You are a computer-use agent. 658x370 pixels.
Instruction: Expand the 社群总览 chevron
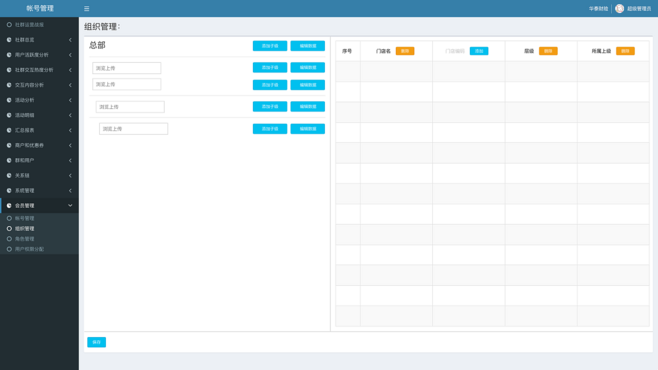point(70,40)
